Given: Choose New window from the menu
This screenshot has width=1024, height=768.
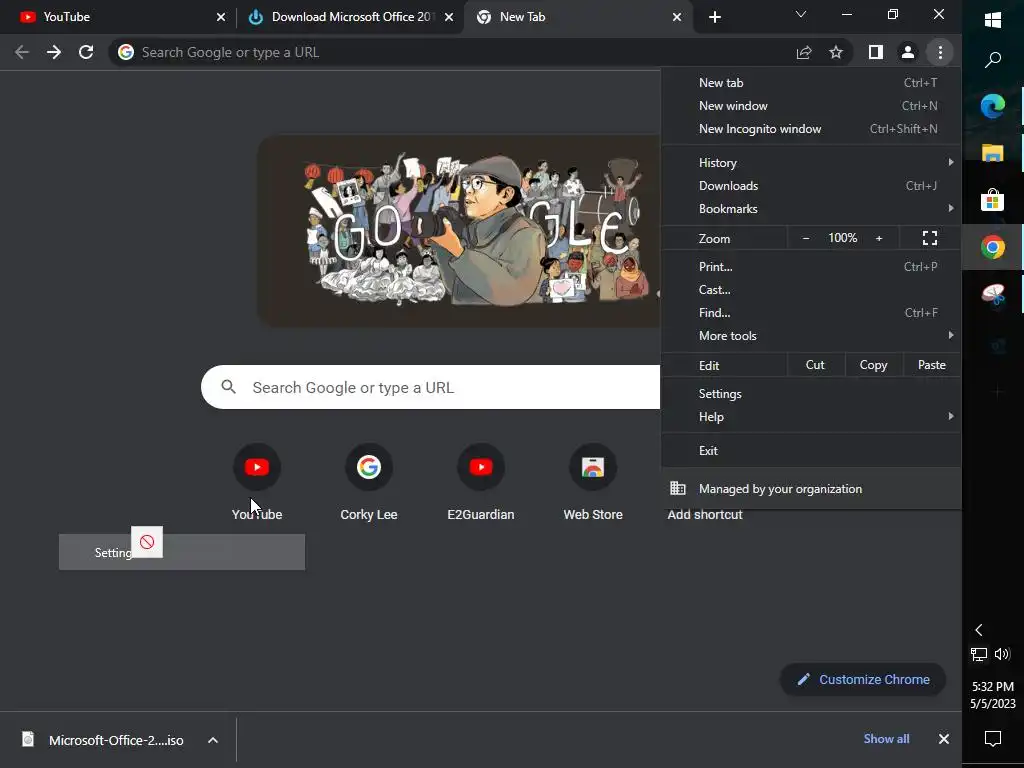Looking at the screenshot, I should (x=811, y=106).
